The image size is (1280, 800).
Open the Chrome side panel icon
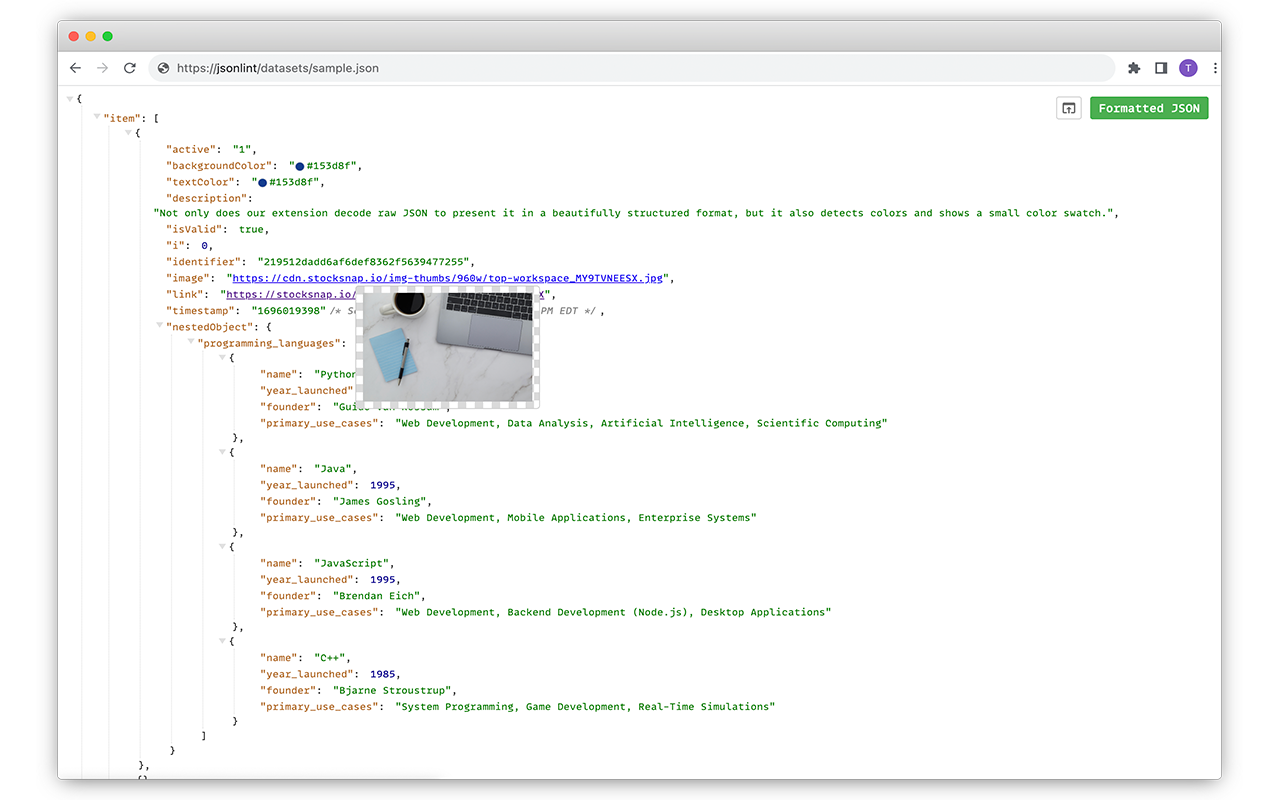point(1160,68)
